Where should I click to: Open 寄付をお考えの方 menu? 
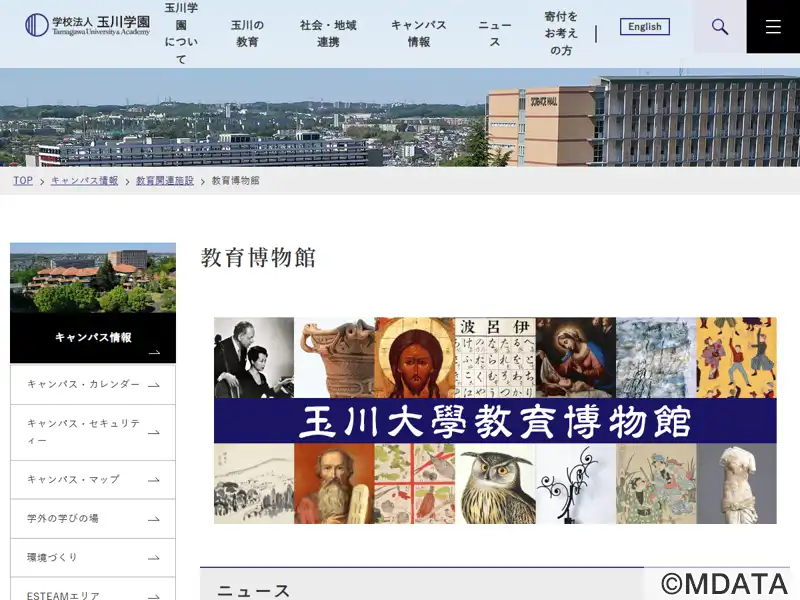coord(561,34)
